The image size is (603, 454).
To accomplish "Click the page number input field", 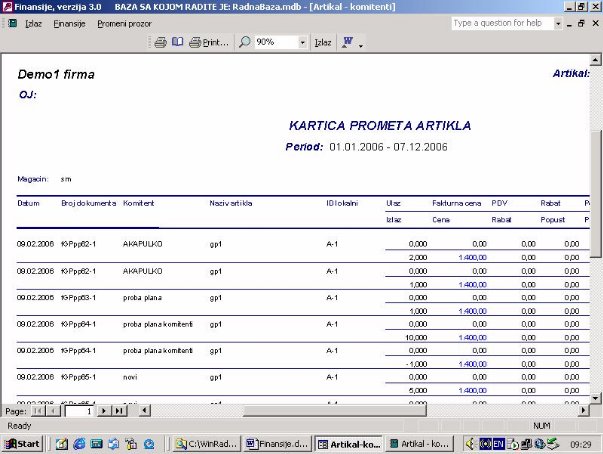I will tap(78, 411).
